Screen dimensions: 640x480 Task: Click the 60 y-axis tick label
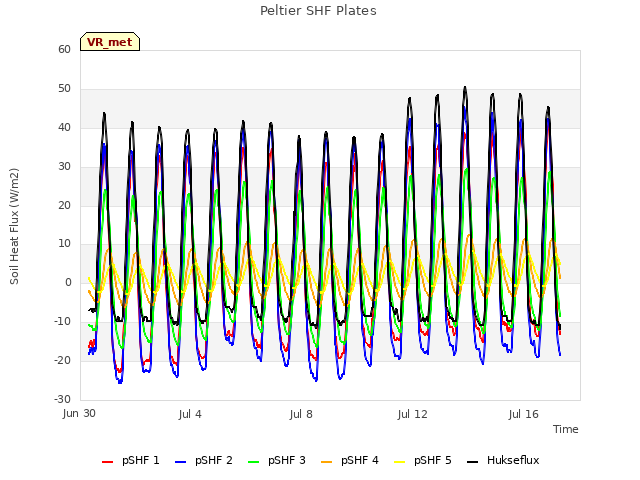[64, 49]
